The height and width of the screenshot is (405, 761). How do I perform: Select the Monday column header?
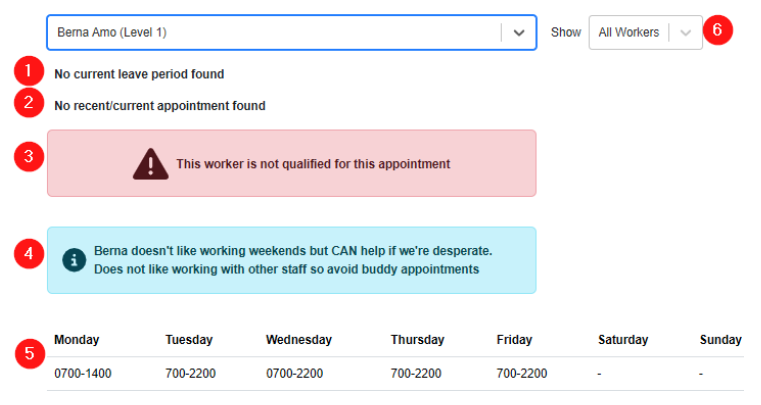tap(76, 340)
